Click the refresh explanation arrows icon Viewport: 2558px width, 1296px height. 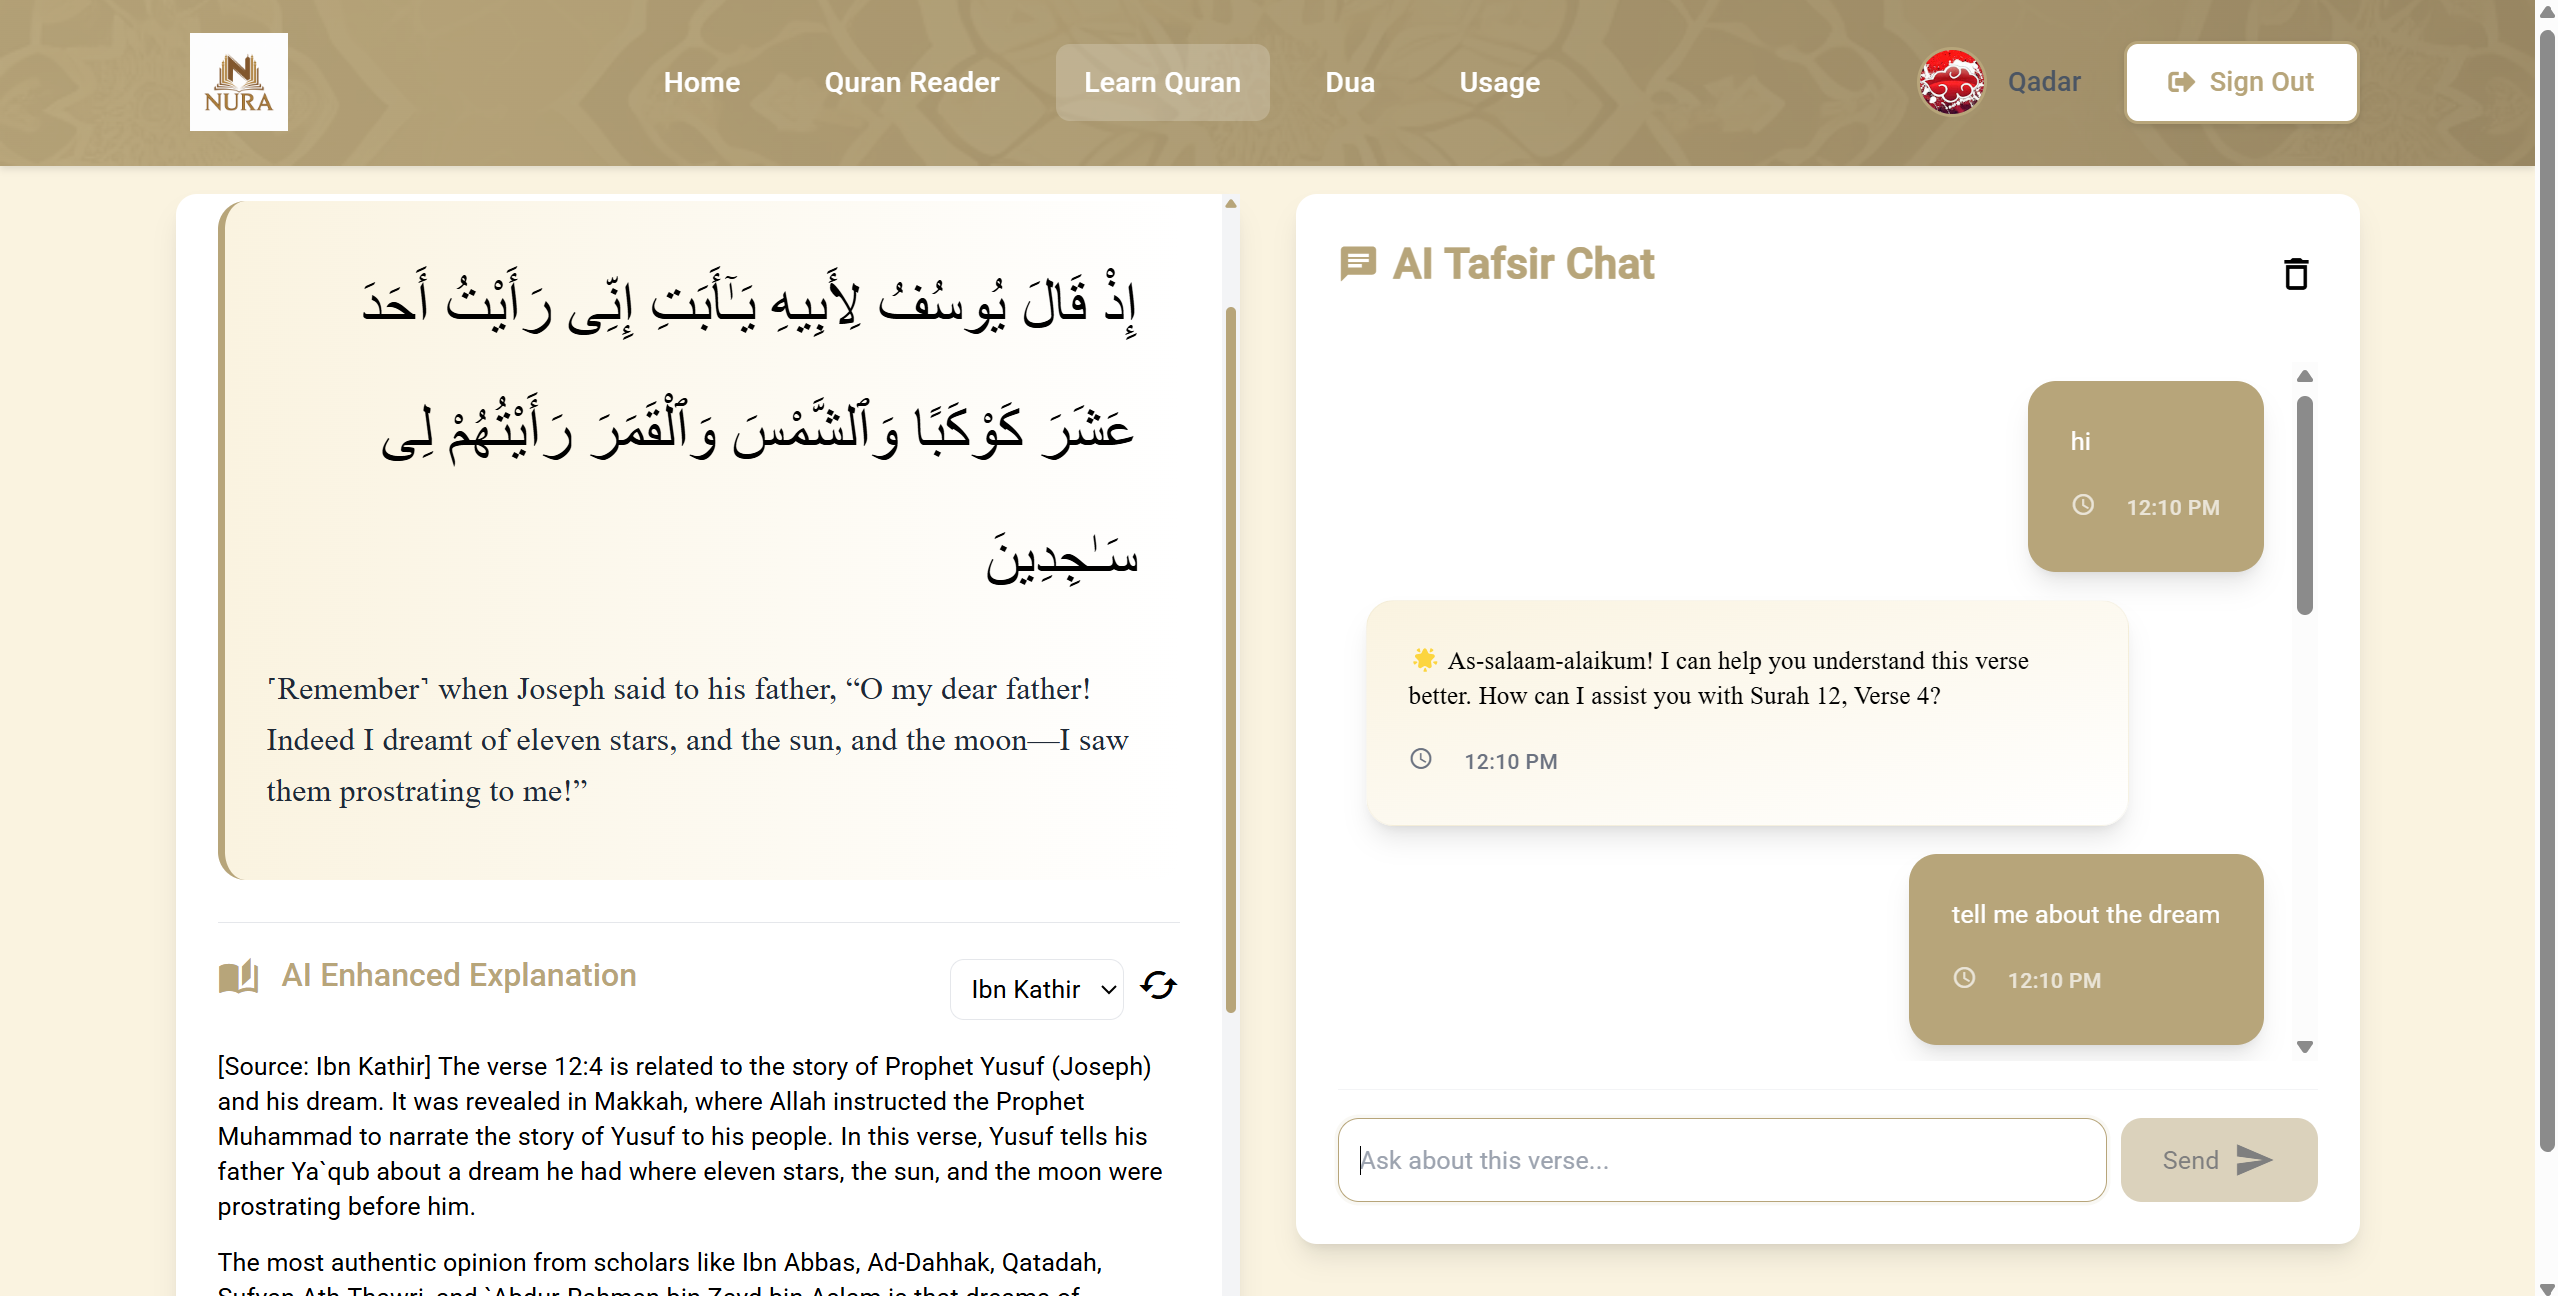point(1158,986)
